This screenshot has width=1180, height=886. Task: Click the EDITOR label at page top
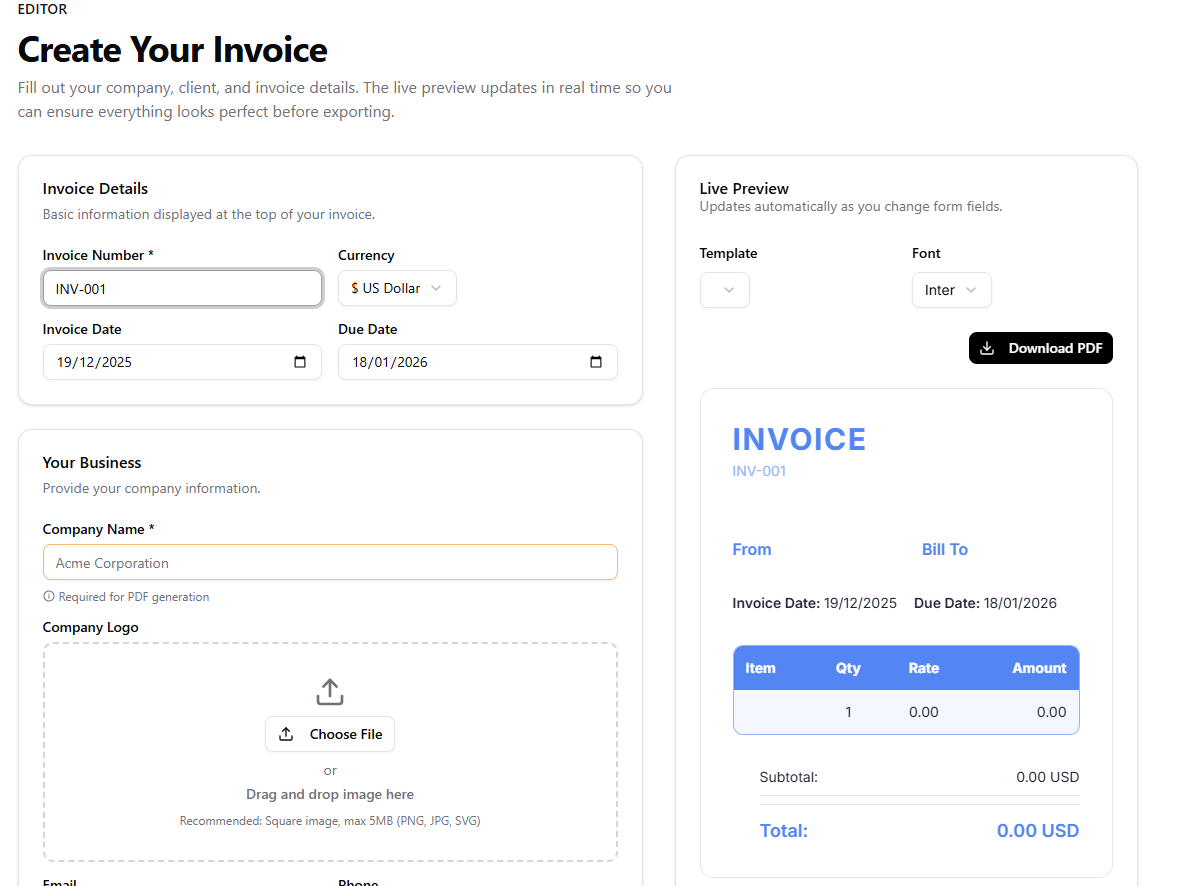(x=41, y=9)
